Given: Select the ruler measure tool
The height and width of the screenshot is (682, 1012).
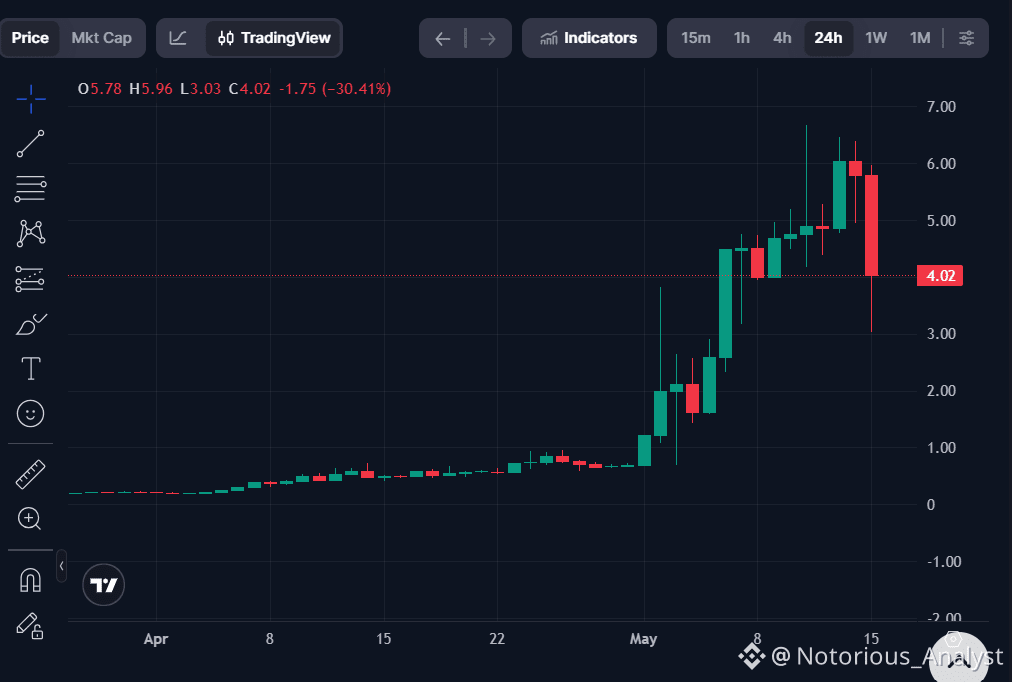Looking at the screenshot, I should pos(30,474).
